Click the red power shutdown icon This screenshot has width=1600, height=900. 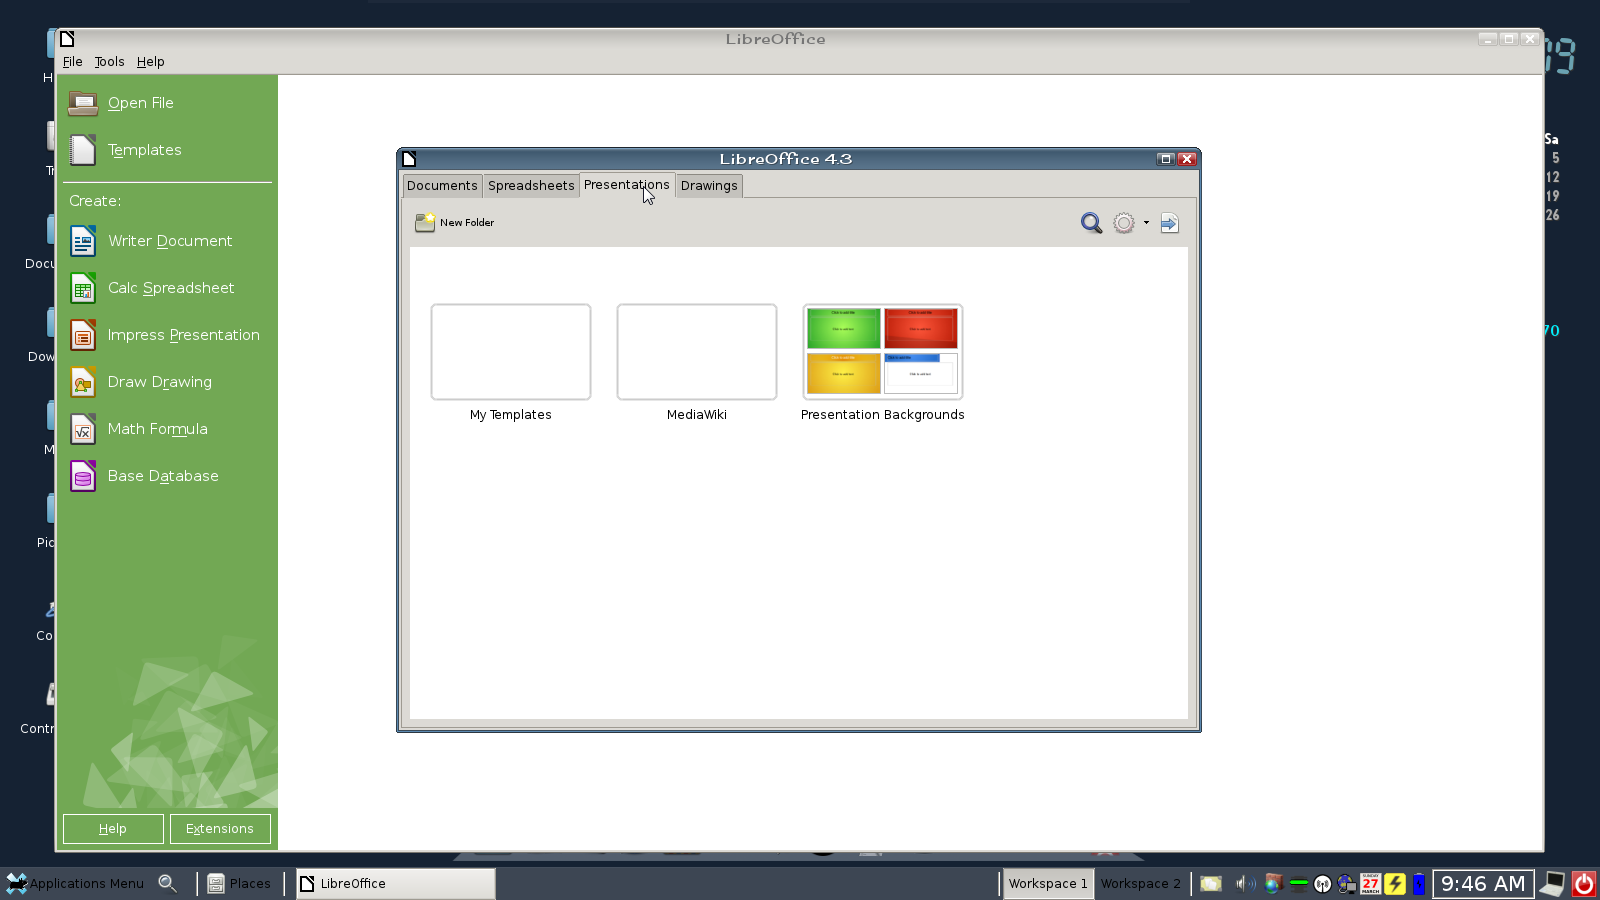tap(1584, 883)
